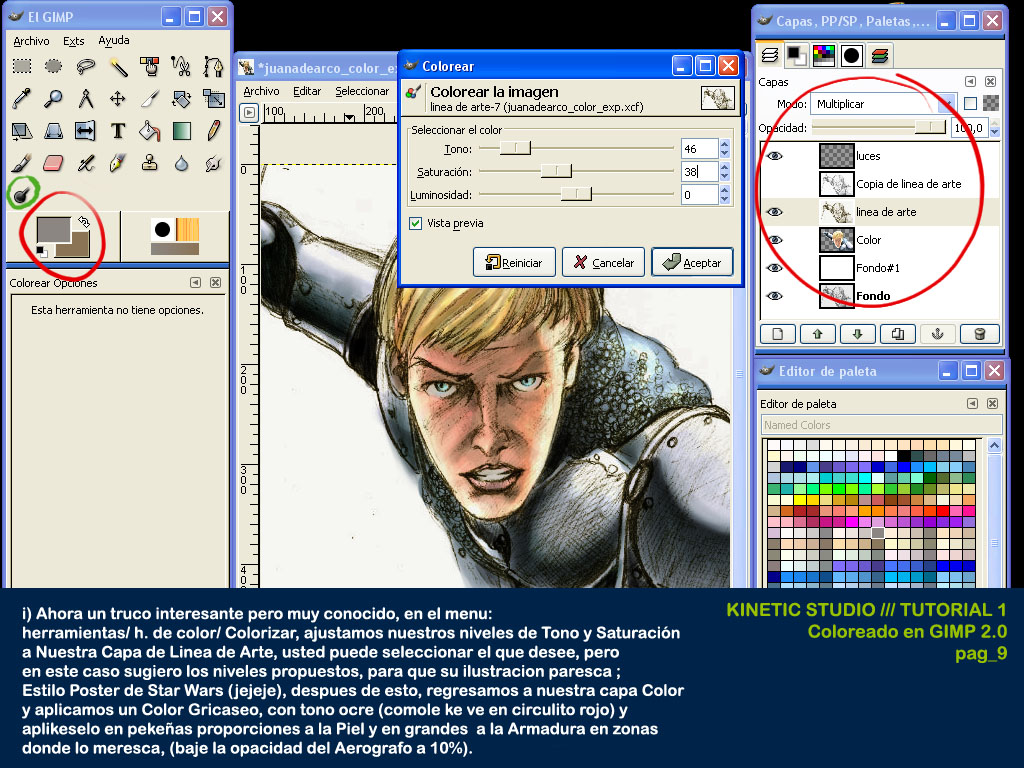The image size is (1024, 768).
Task: Select the Ellipse Select tool
Action: [x=54, y=66]
